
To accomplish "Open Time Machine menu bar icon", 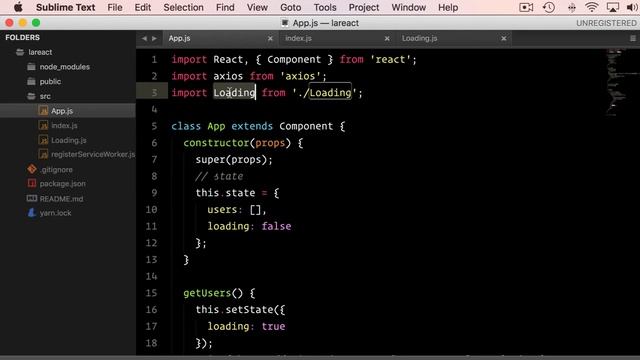I will [549, 7].
